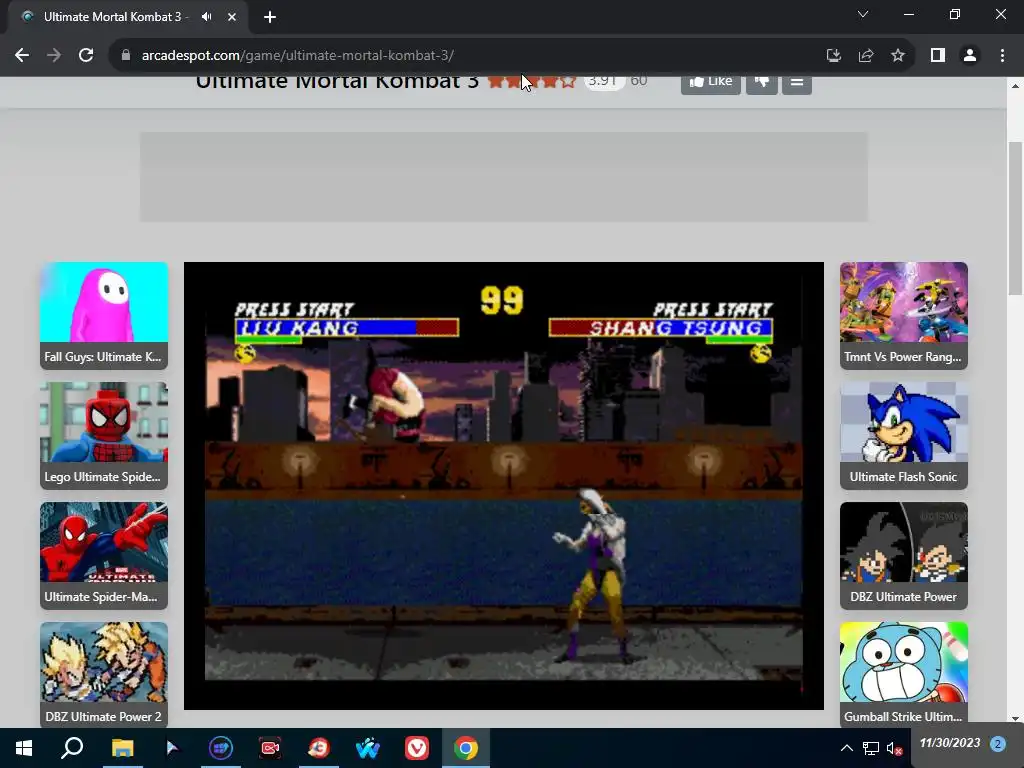Open the game options hamburger menu
The width and height of the screenshot is (1024, 768).
click(x=797, y=82)
